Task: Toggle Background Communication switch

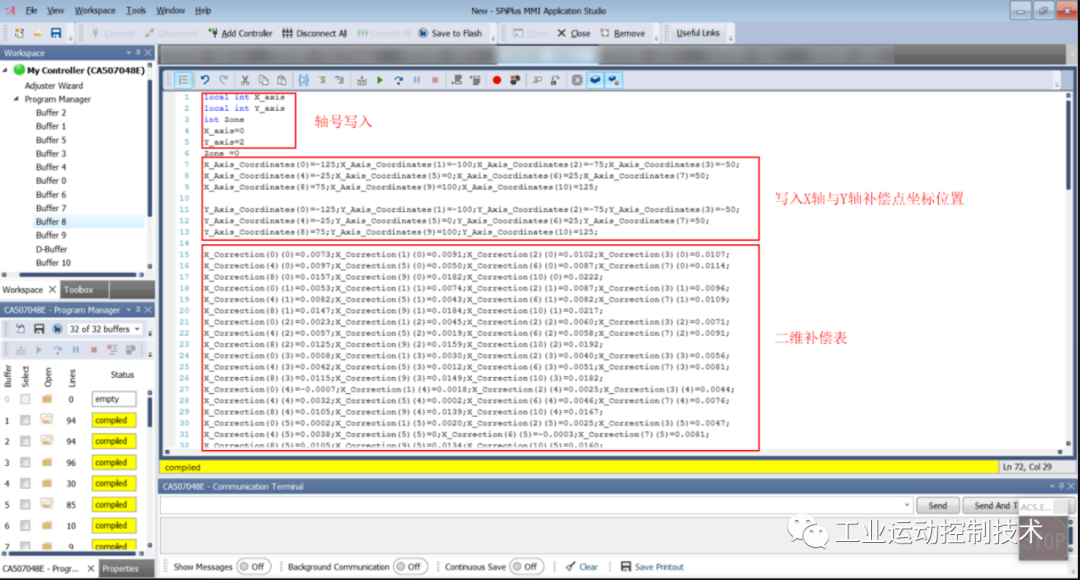Action: pyautogui.click(x=410, y=567)
